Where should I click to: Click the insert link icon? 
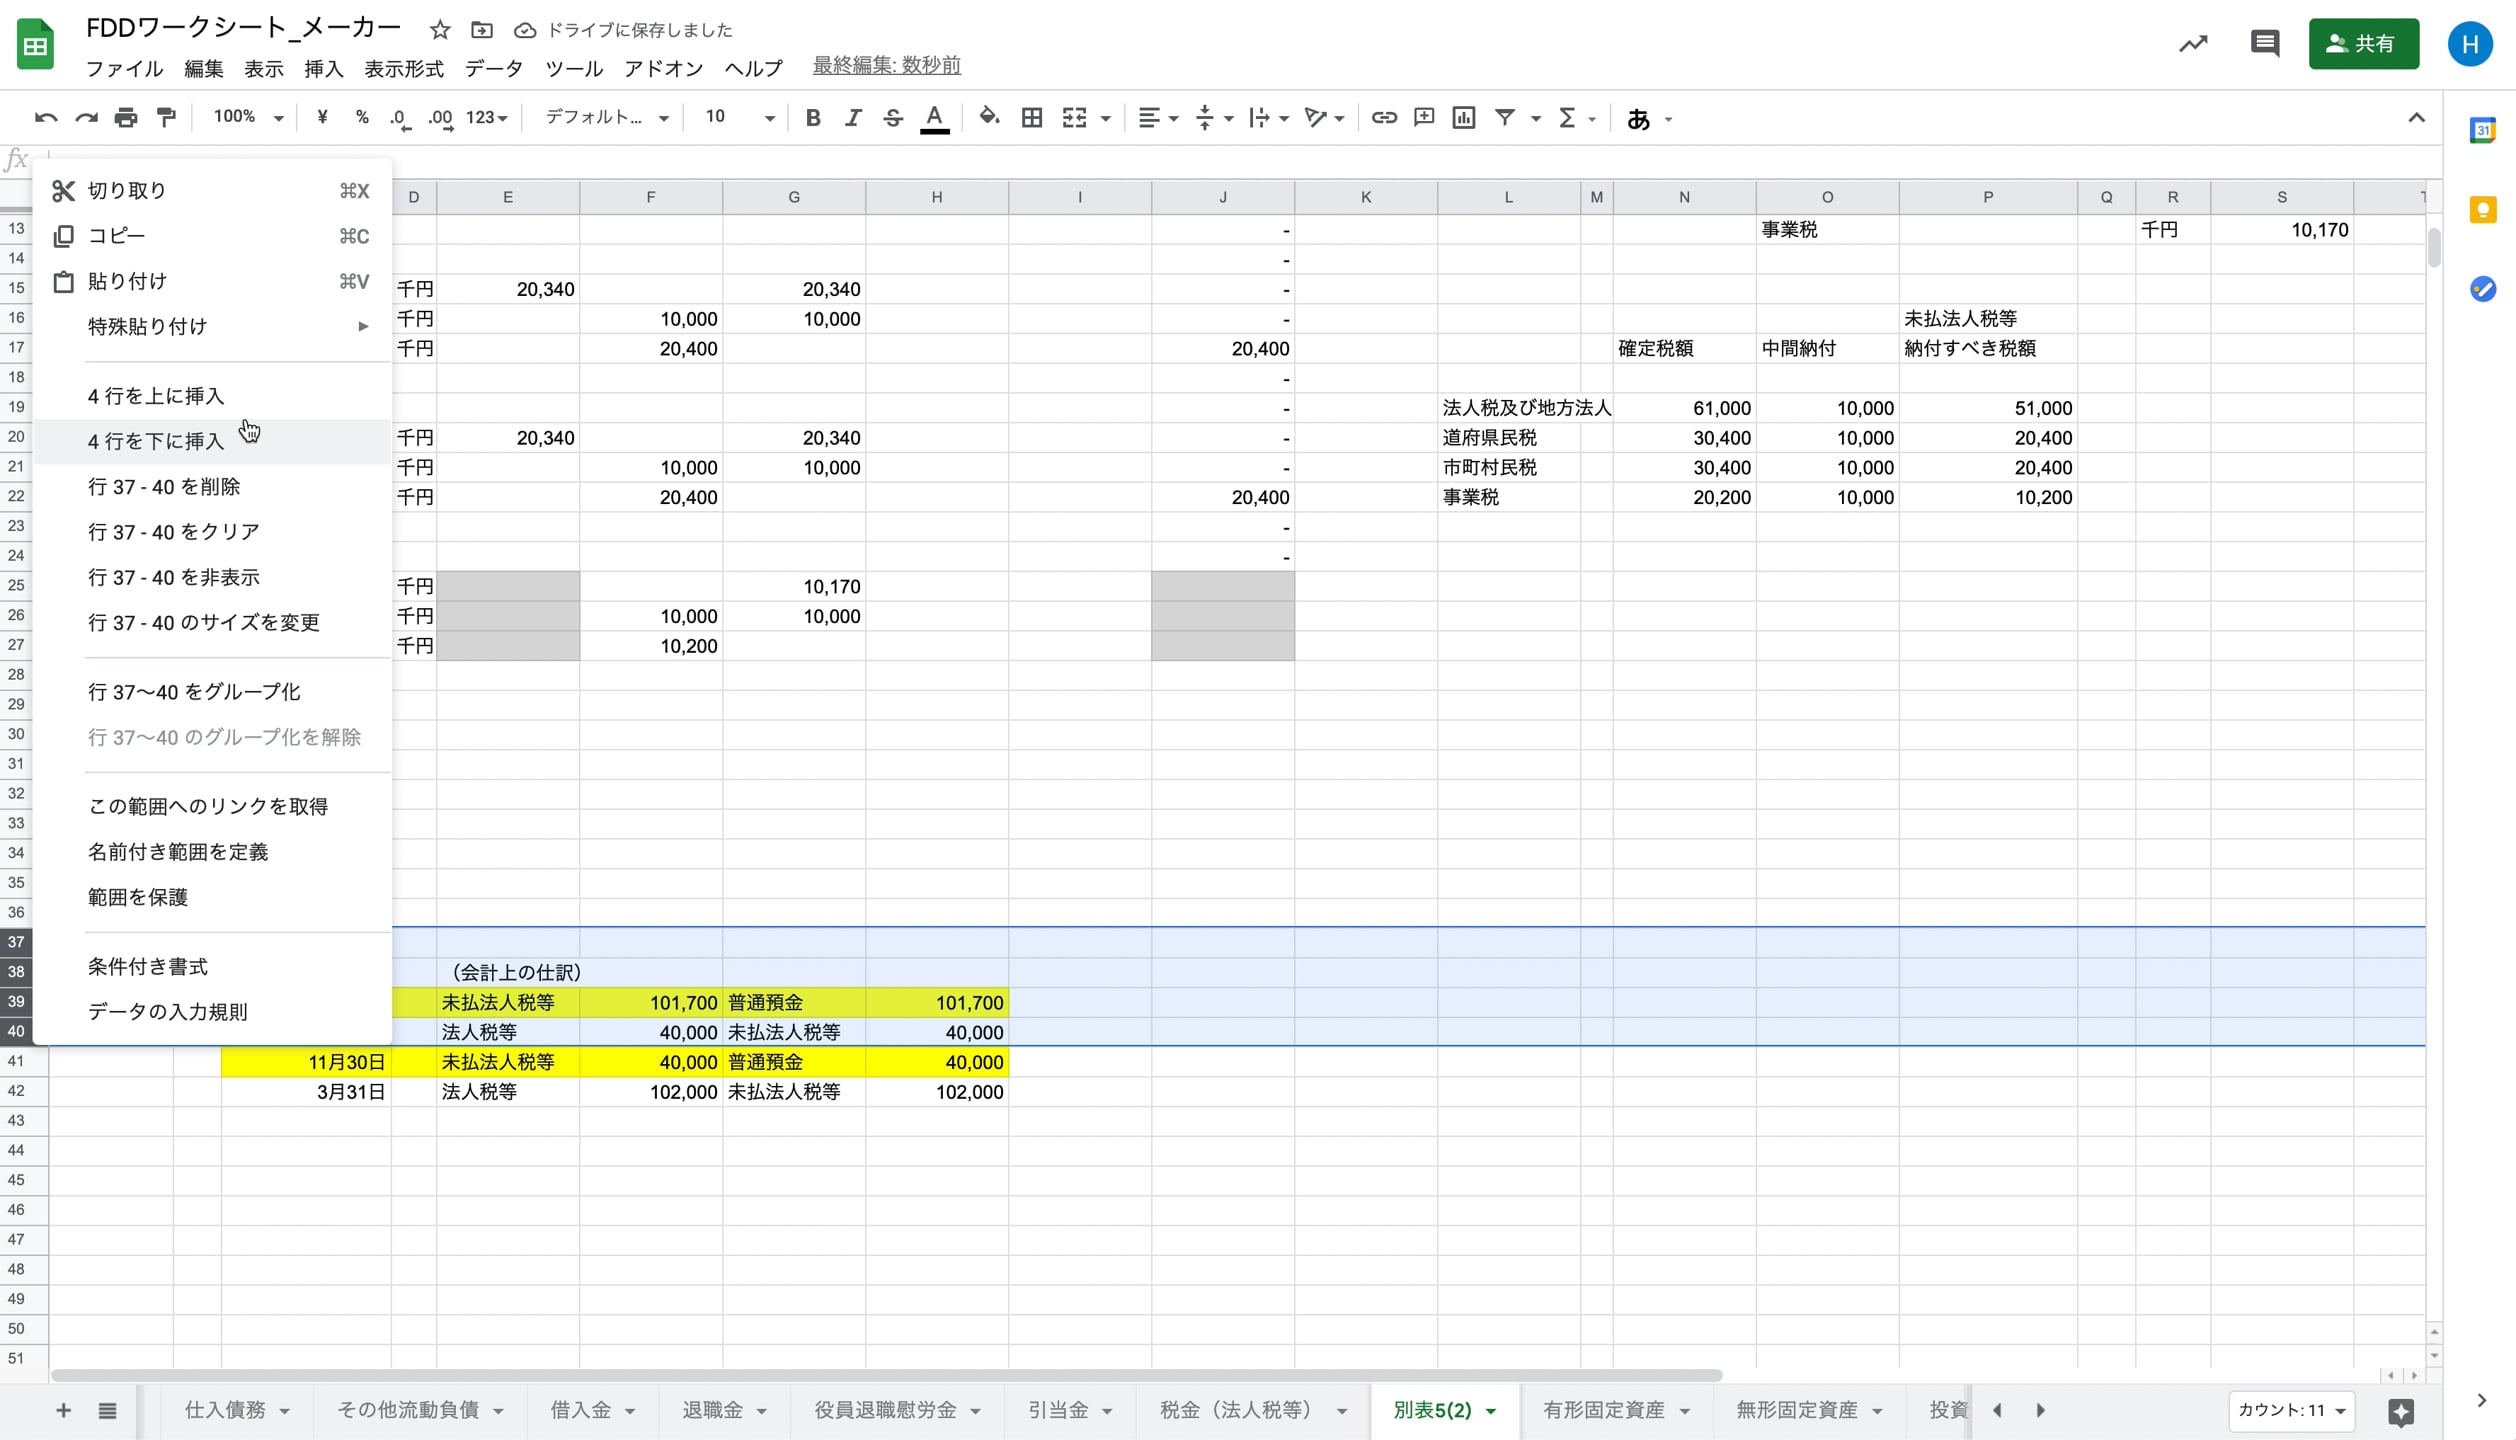click(x=1383, y=118)
